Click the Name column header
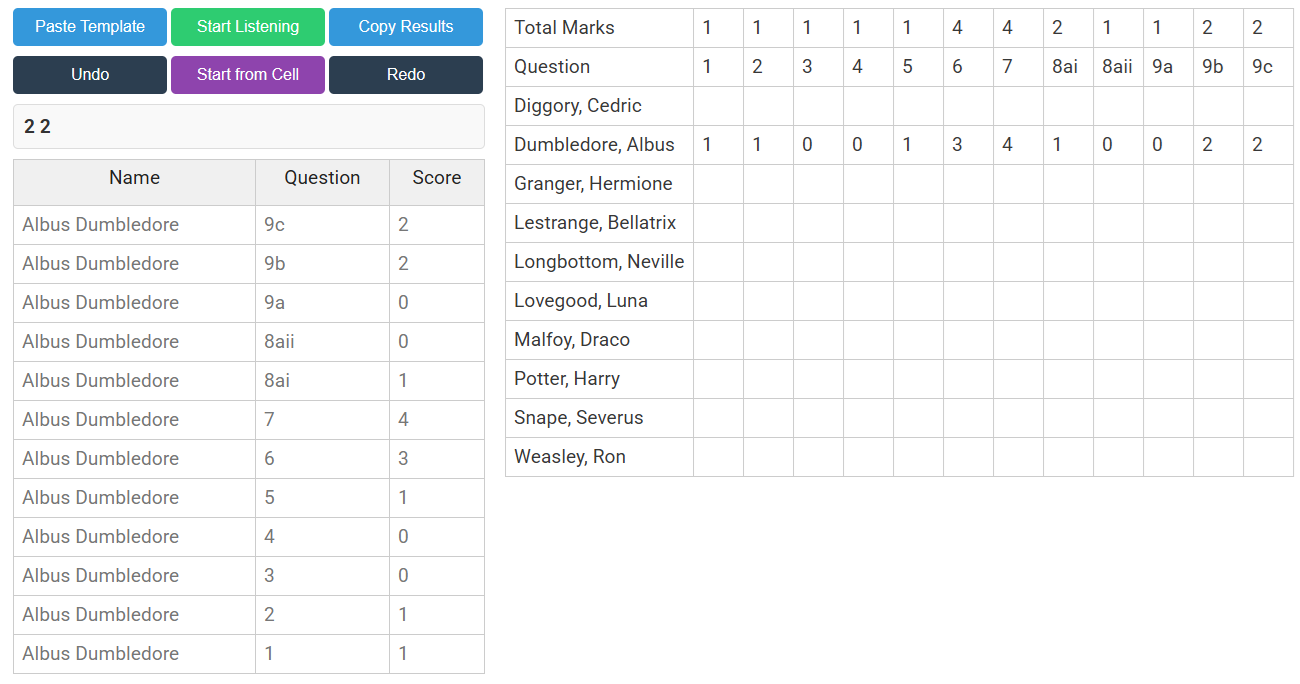 (134, 177)
